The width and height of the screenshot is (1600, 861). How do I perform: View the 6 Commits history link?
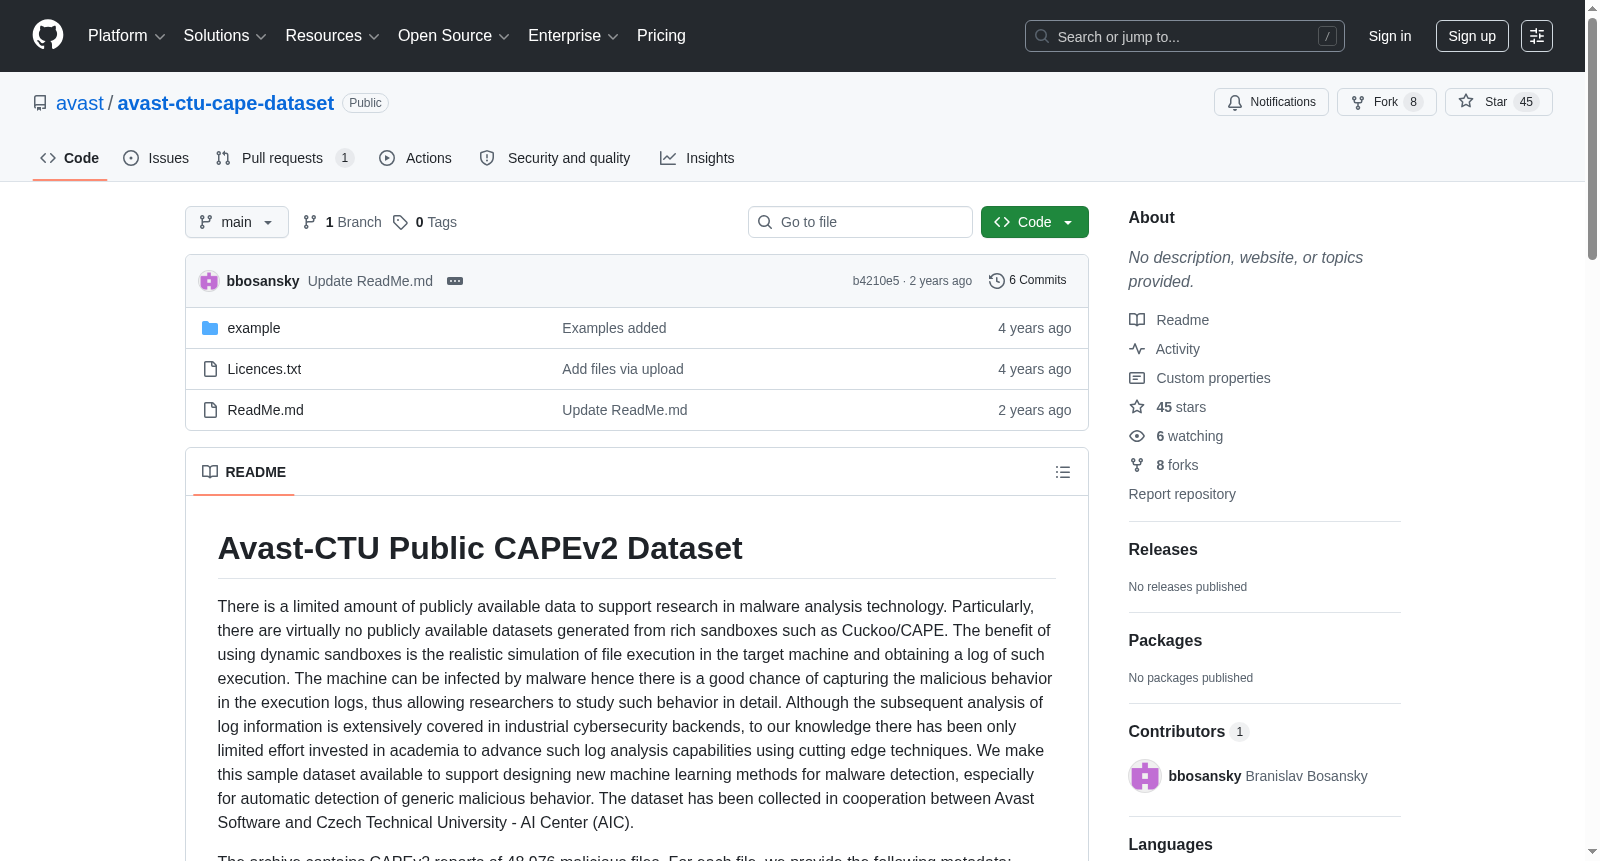pos(1027,281)
